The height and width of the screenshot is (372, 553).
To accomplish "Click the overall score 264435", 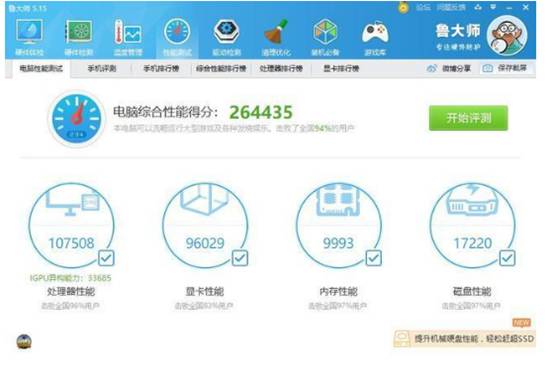I will tap(261, 112).
